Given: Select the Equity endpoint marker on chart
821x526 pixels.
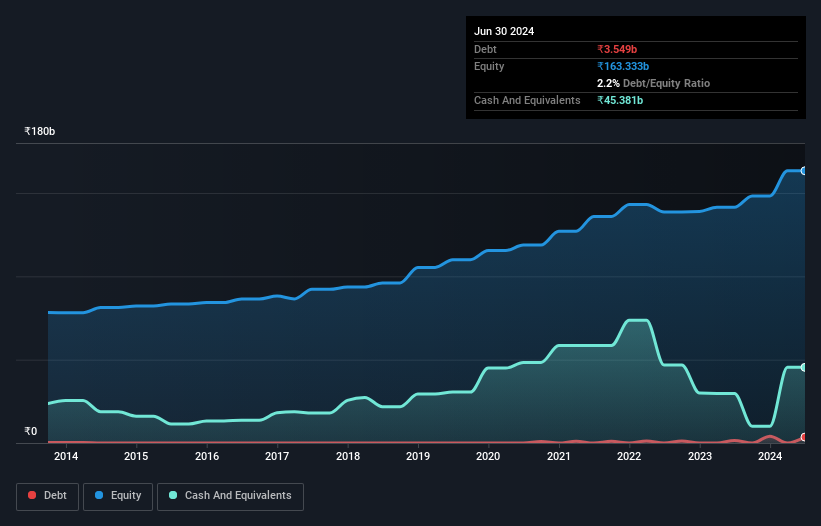Looking at the screenshot, I should click(804, 171).
